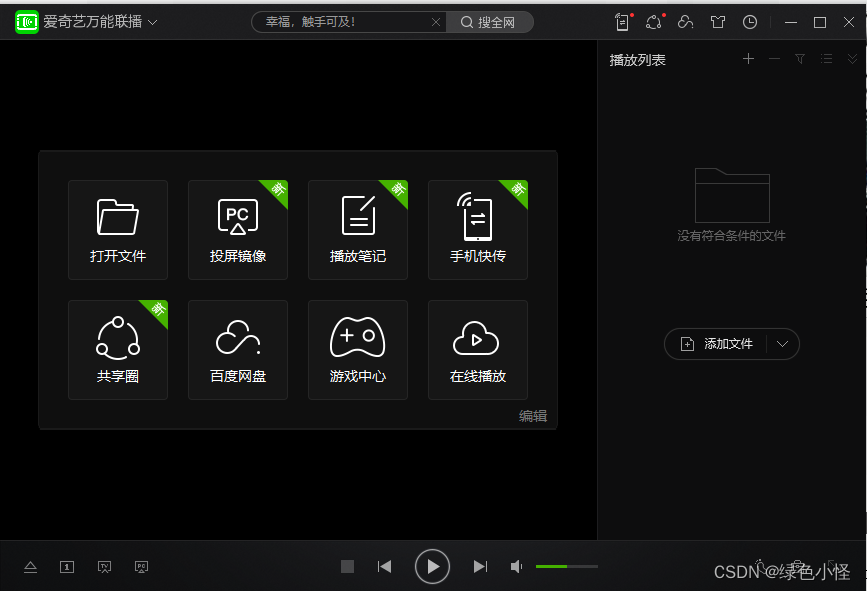
Task: Expand playlist double-chevron menu
Action: (852, 59)
